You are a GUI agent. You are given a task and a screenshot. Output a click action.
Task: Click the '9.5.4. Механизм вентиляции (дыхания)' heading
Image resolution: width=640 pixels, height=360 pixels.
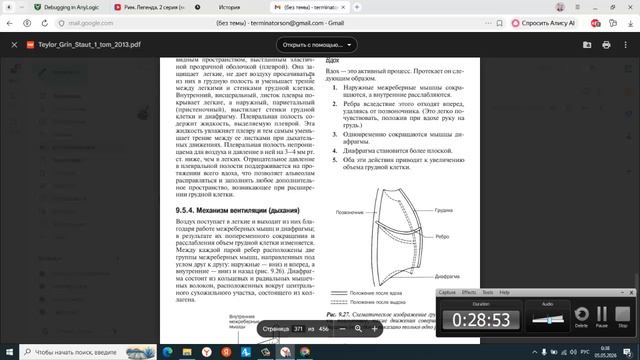[x=238, y=211]
